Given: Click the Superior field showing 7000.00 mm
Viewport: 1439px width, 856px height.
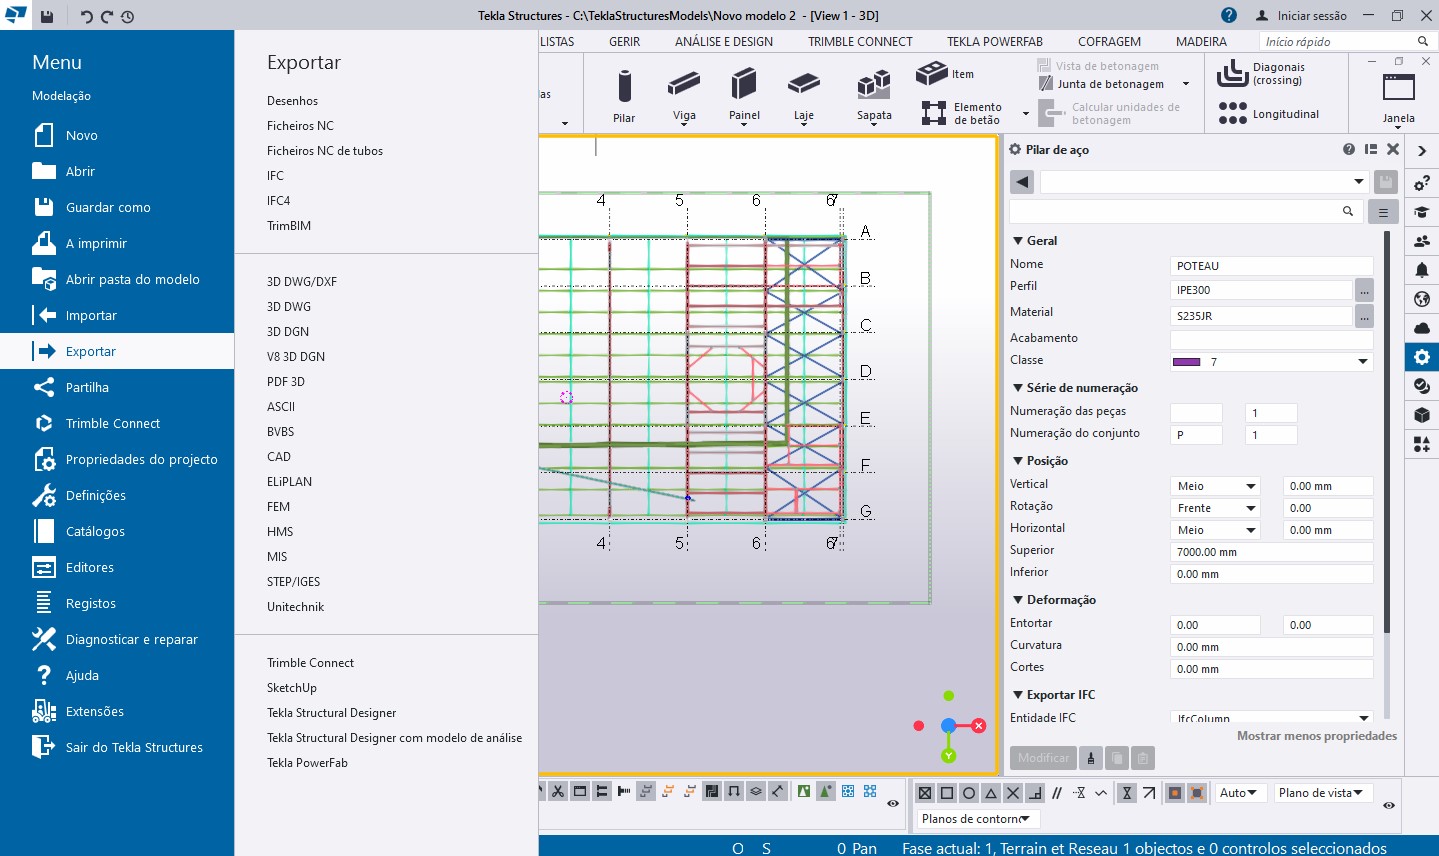Looking at the screenshot, I should 1271,552.
